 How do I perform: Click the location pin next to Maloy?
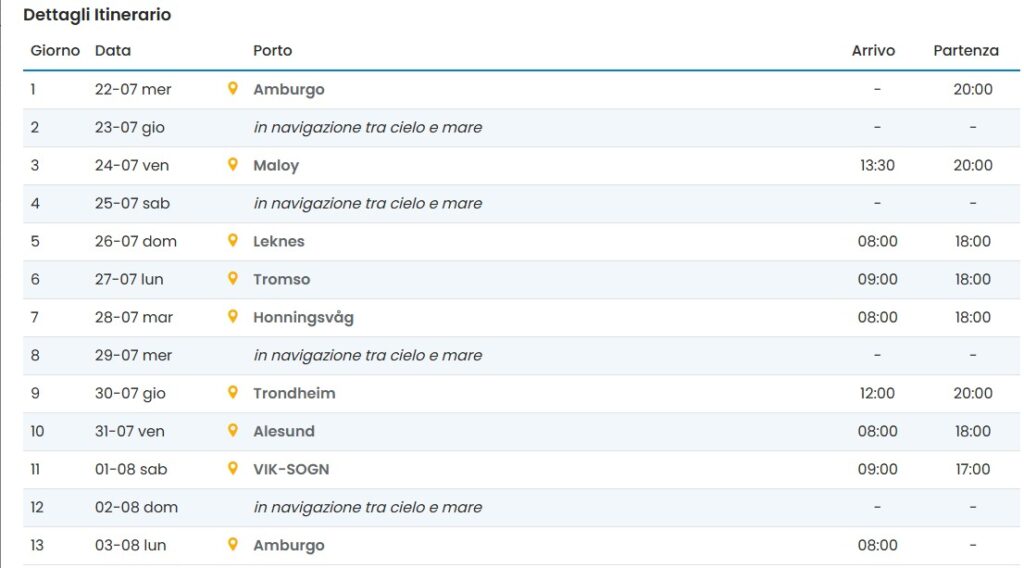232,165
